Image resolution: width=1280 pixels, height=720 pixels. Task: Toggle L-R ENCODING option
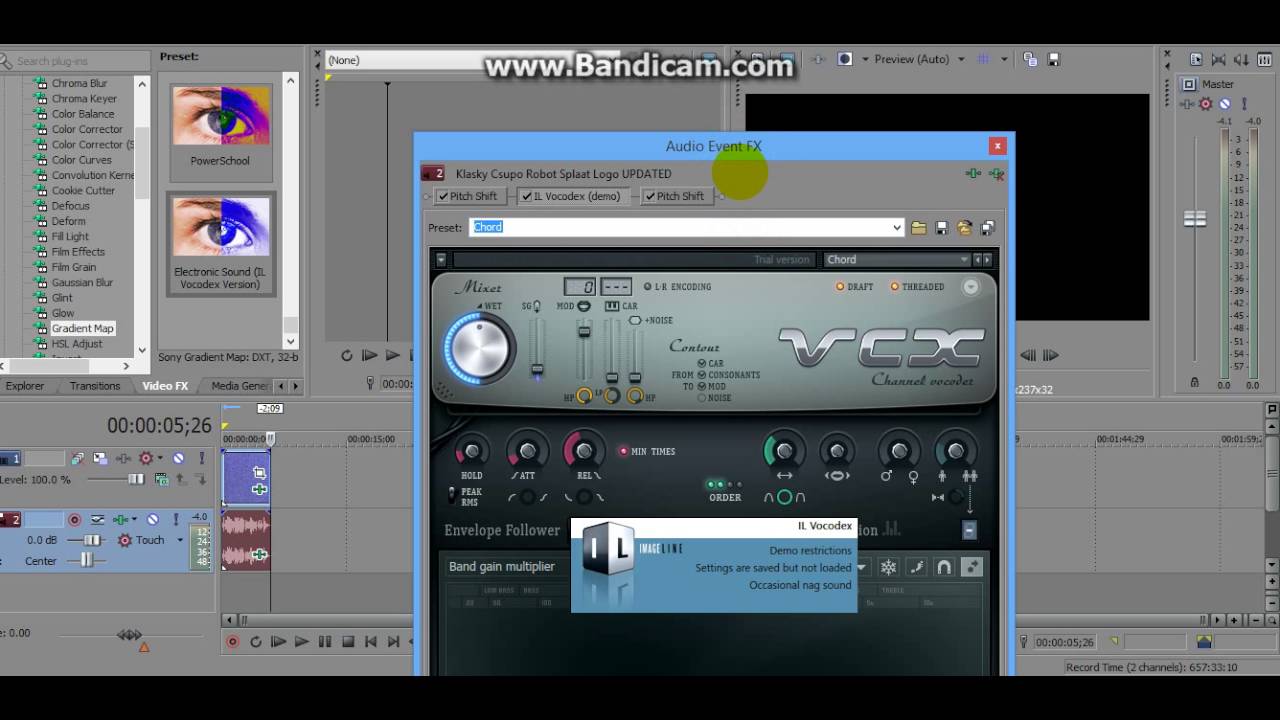(x=677, y=287)
